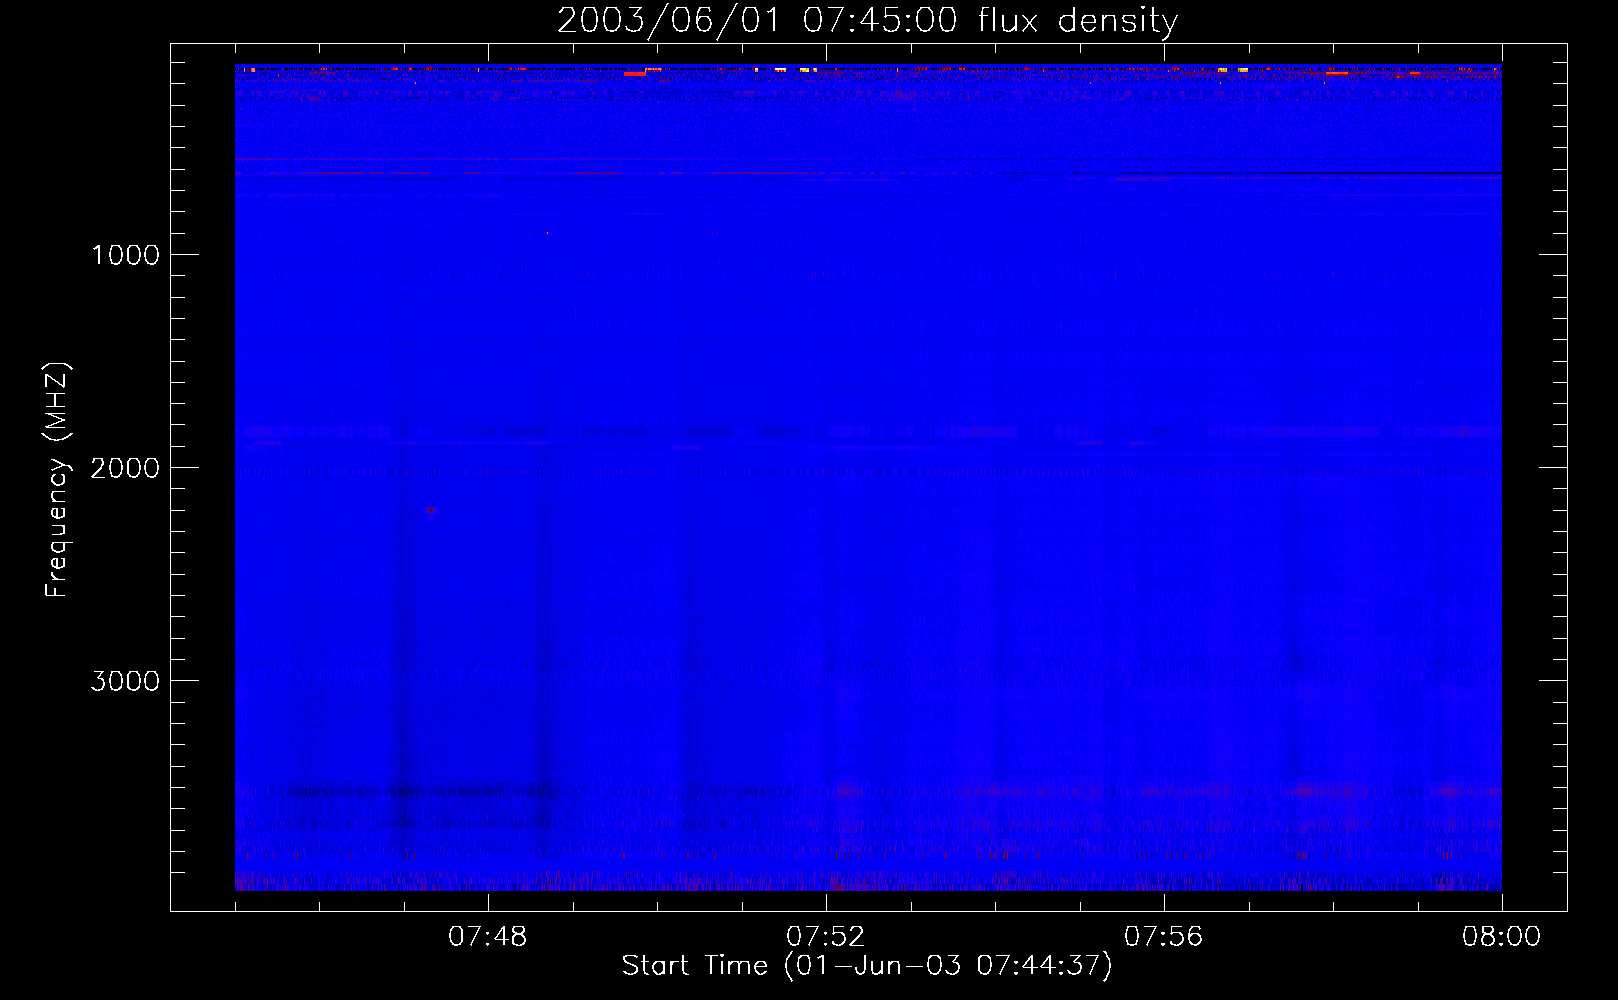Screen dimensions: 1618x1000
Task: Click the 07:48 time tick label
Action: pos(488,937)
